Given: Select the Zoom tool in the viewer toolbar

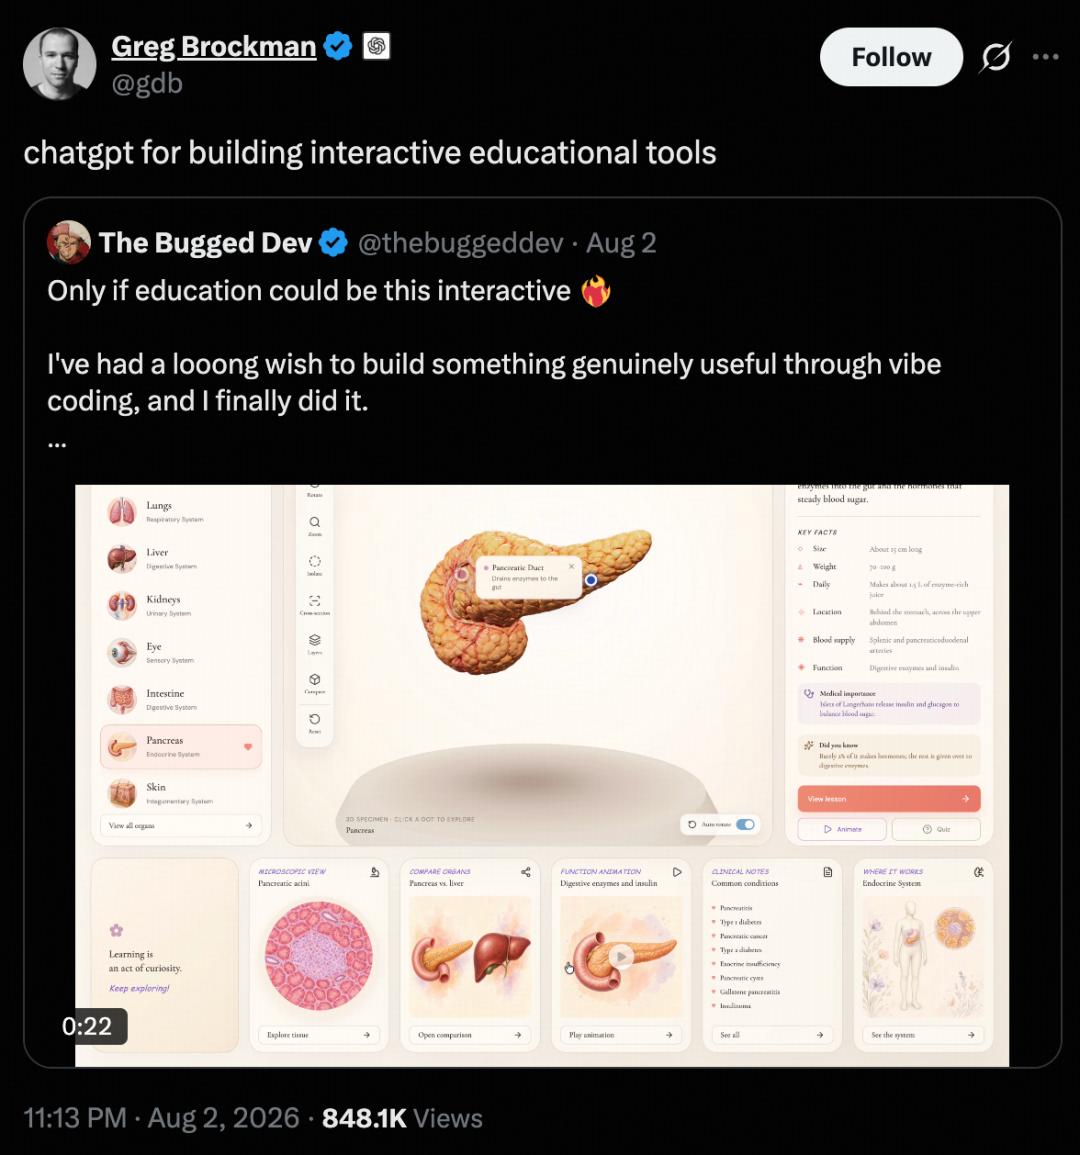Looking at the screenshot, I should pyautogui.click(x=315, y=525).
